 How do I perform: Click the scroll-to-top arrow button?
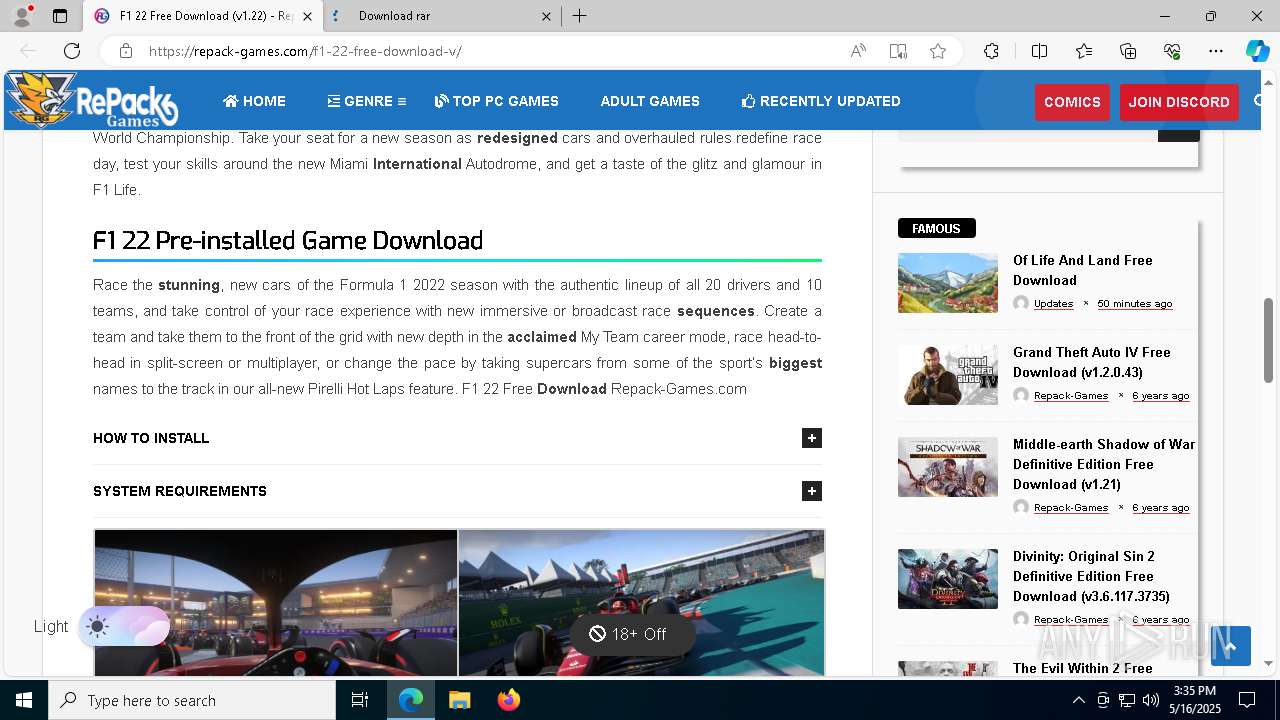coord(1231,646)
